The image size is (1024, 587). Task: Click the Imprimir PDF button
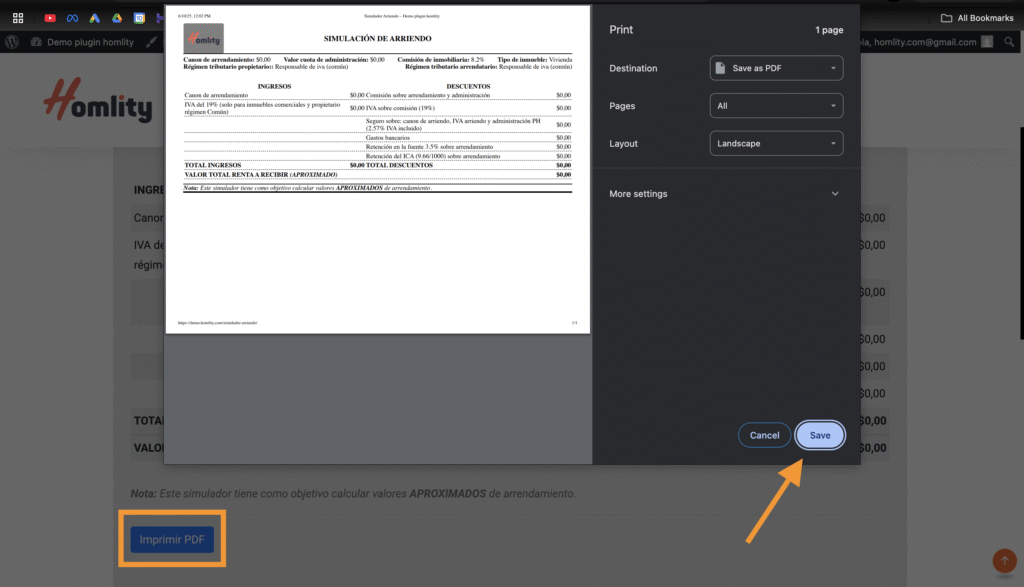[172, 539]
